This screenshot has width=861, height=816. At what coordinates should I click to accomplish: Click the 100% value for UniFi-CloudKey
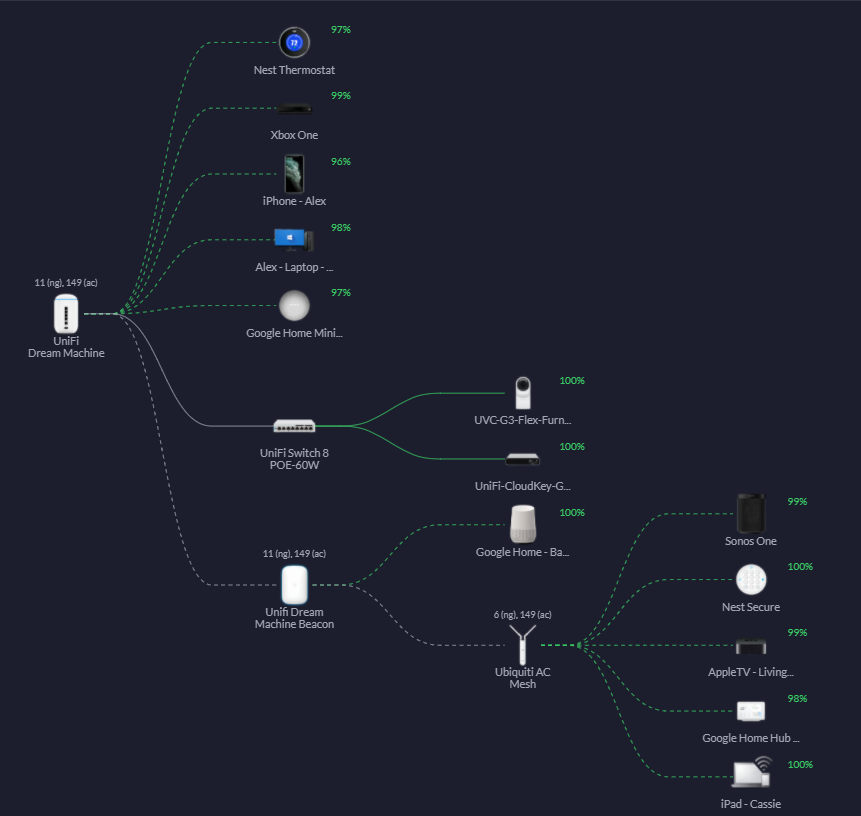pyautogui.click(x=572, y=446)
